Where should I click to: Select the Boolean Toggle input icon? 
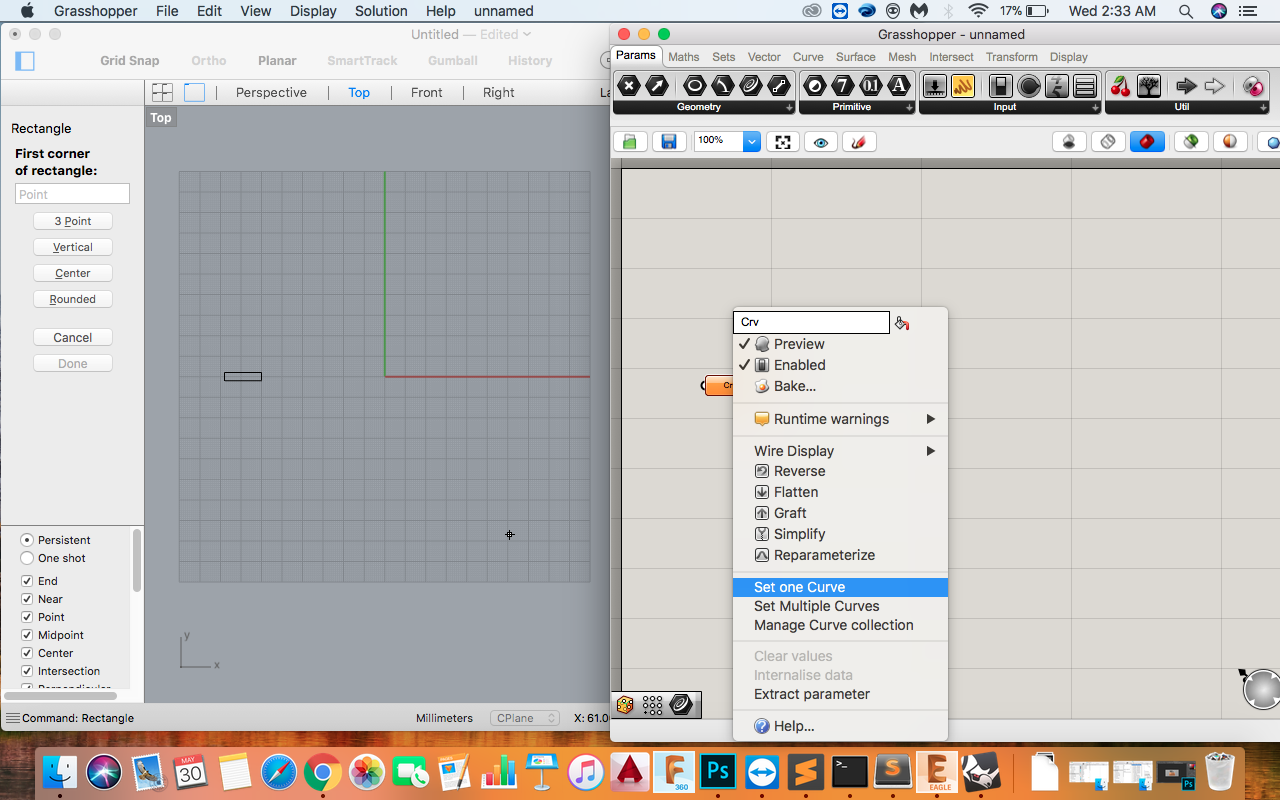(x=1000, y=86)
